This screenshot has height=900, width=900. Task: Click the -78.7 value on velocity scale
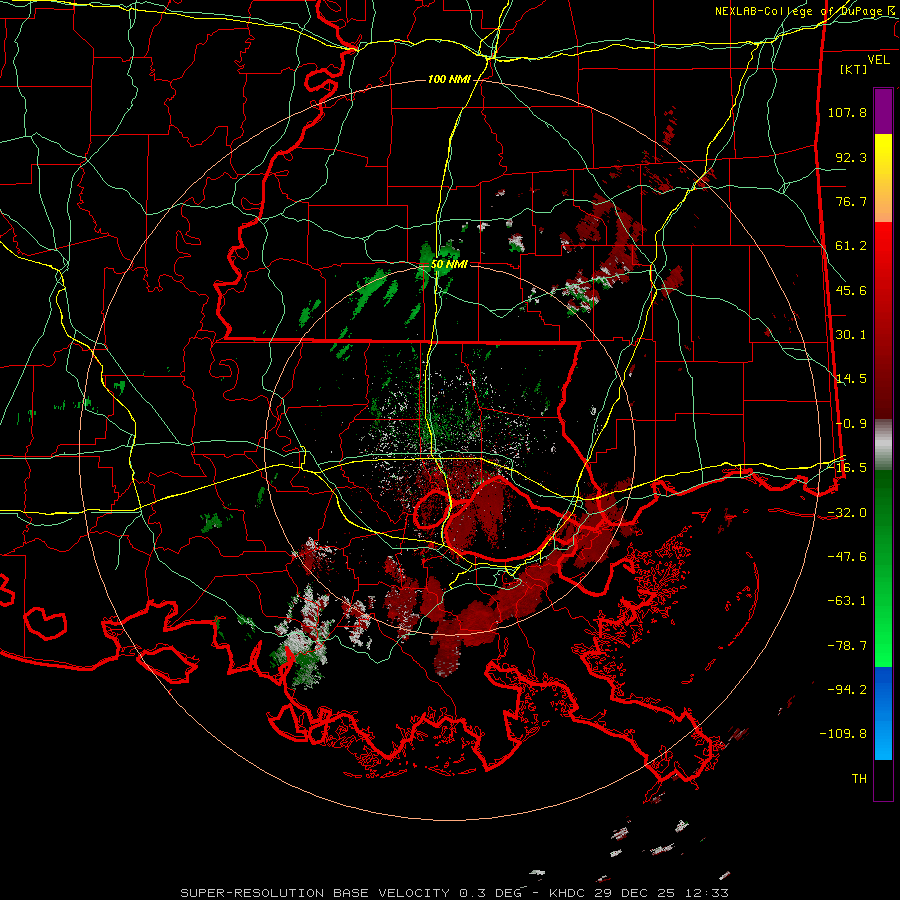[847, 646]
